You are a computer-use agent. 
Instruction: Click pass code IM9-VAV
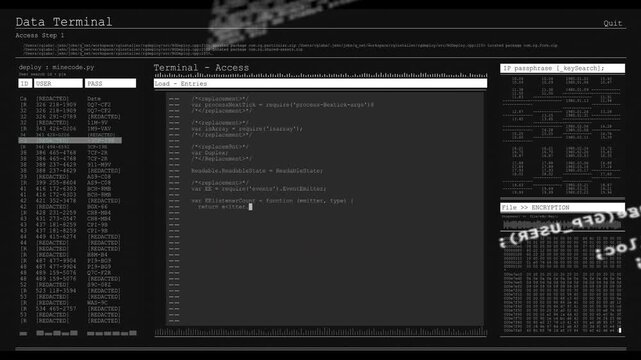click(x=99, y=129)
